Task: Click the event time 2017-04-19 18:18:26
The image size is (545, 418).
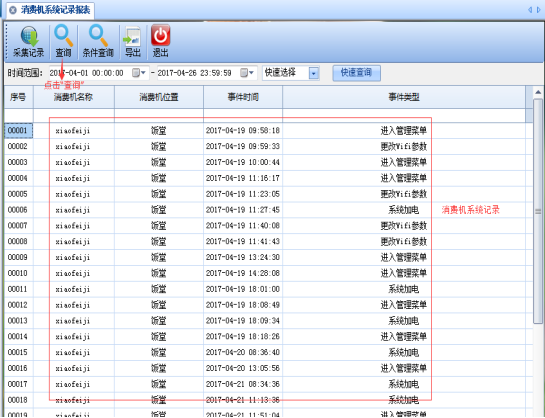Action: 243,337
